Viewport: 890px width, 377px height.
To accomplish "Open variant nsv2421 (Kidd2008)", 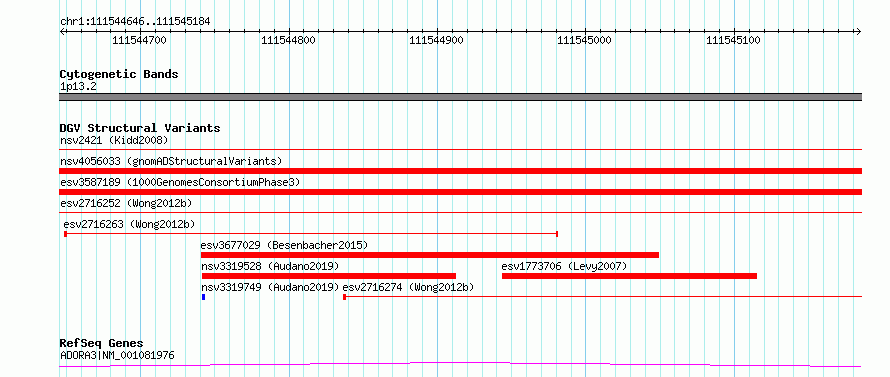I will point(114,140).
